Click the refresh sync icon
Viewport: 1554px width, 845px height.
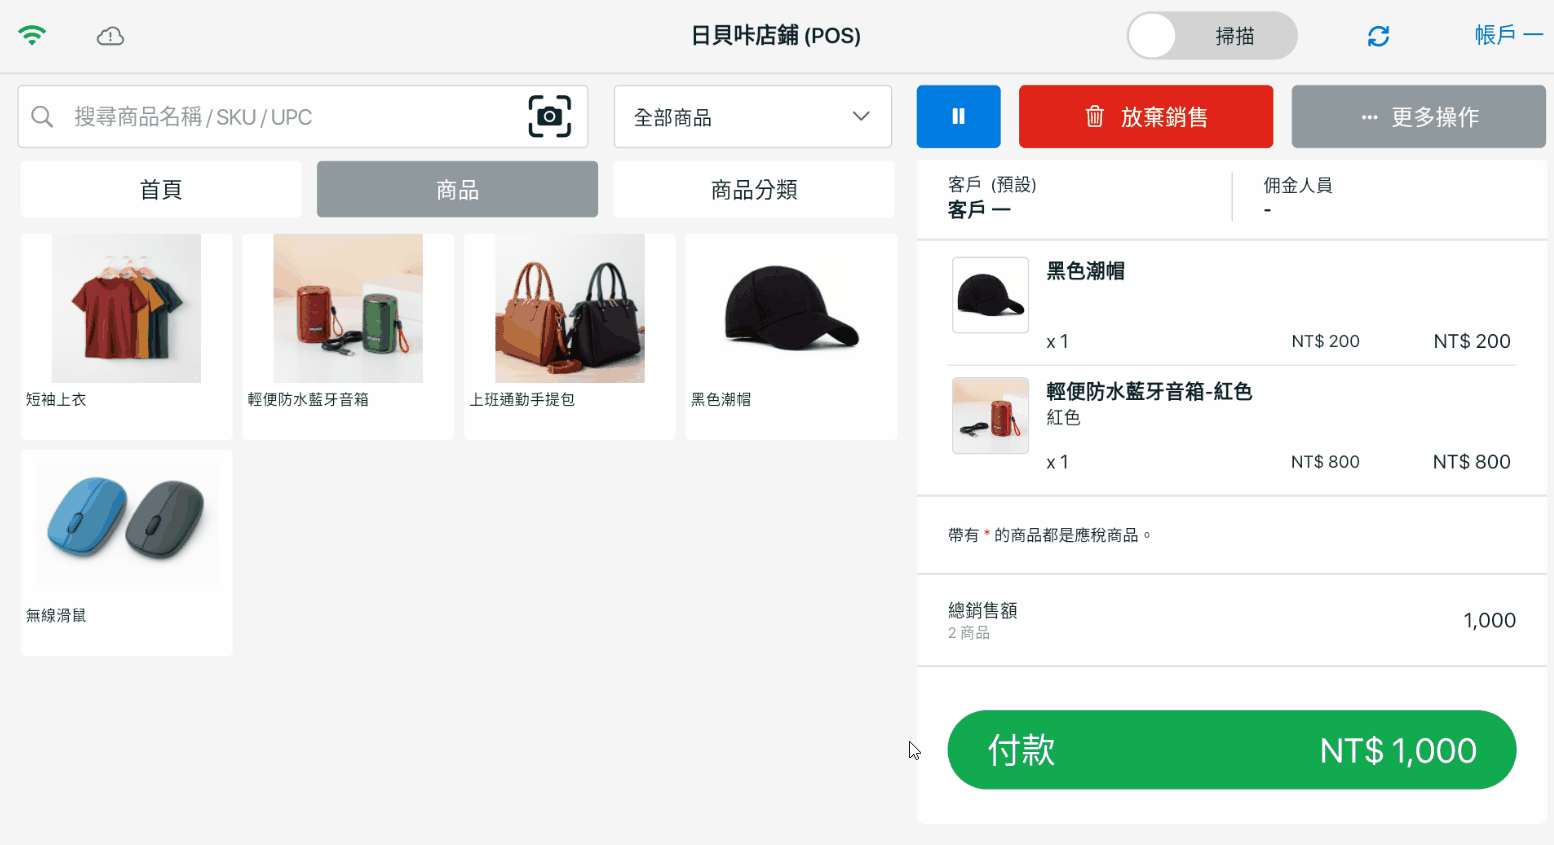point(1378,36)
